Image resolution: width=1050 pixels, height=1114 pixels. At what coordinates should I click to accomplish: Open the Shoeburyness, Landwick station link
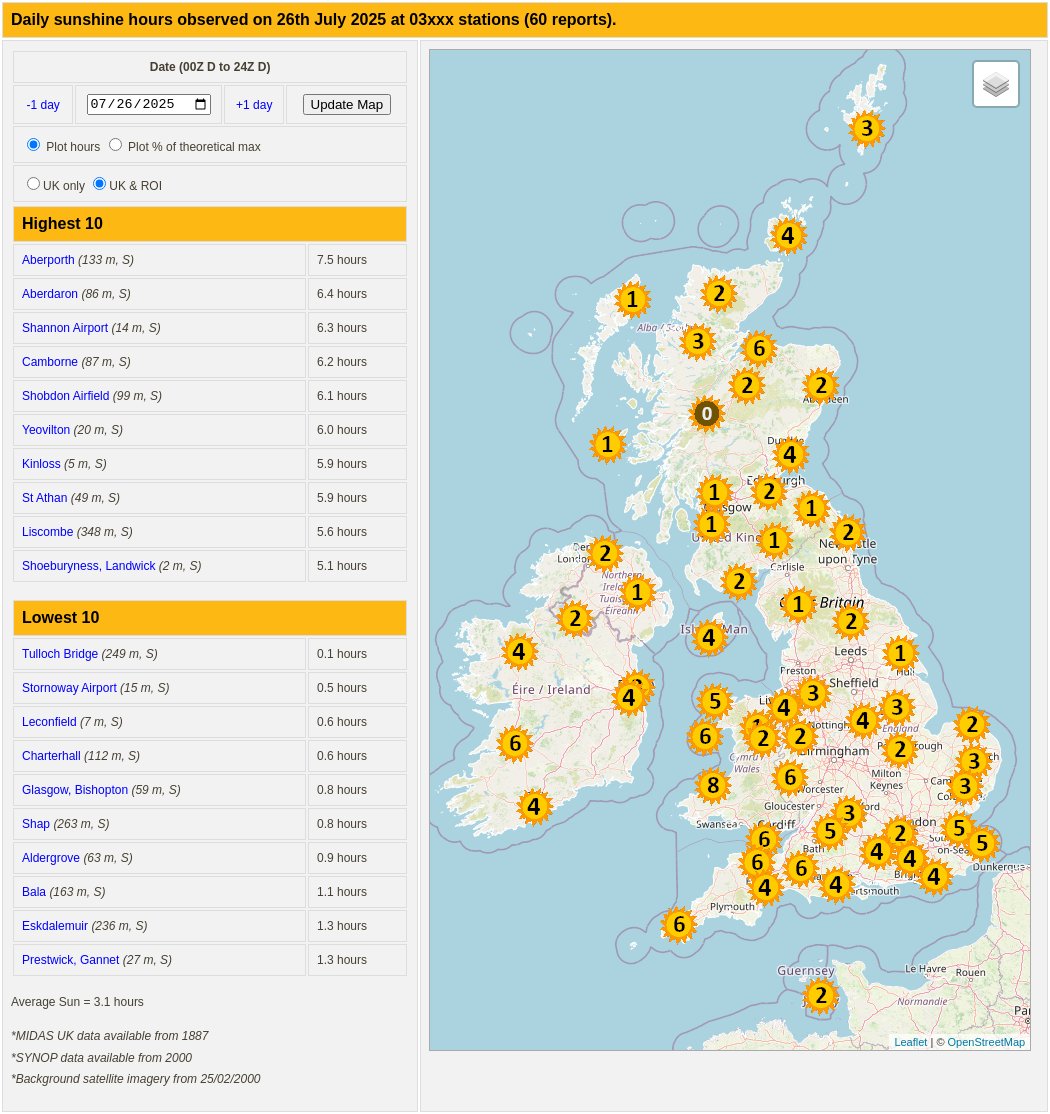(89, 567)
